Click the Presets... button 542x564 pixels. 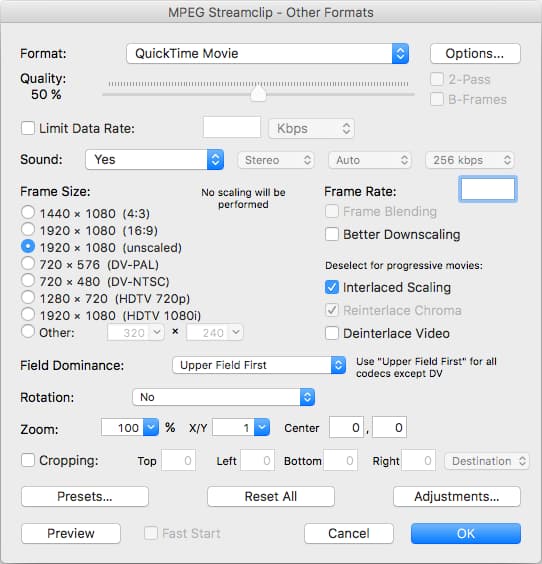pyautogui.click(x=85, y=496)
